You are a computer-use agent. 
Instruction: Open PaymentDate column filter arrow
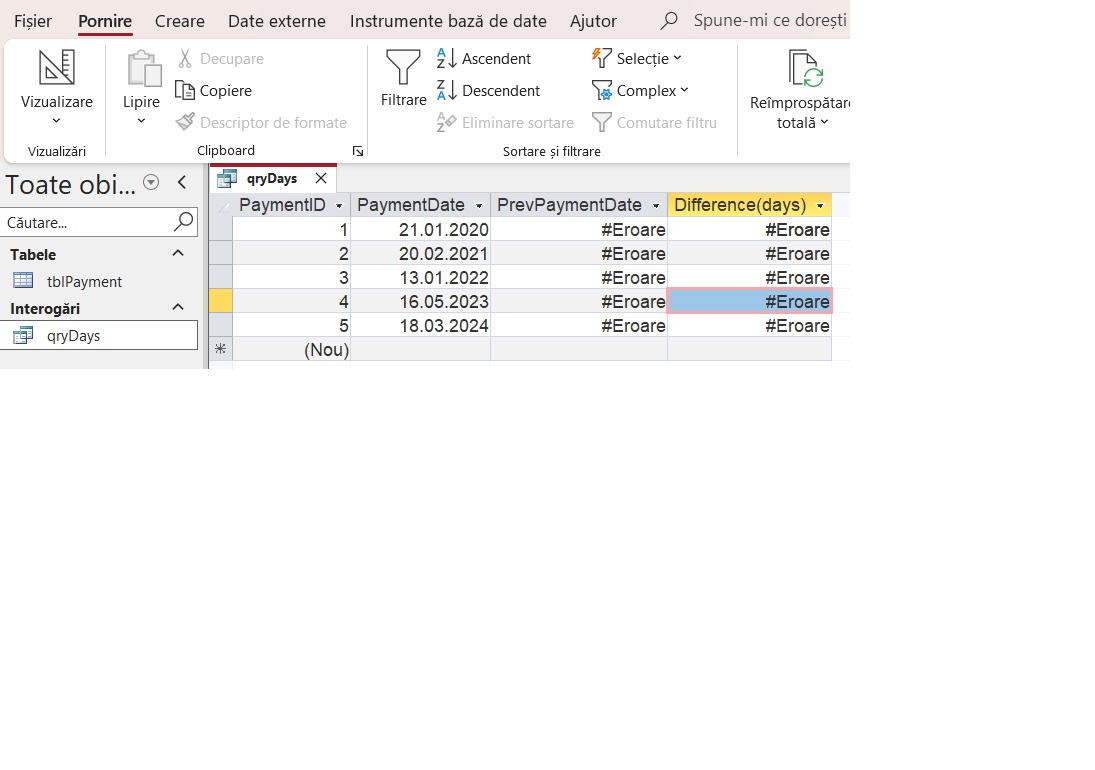480,206
